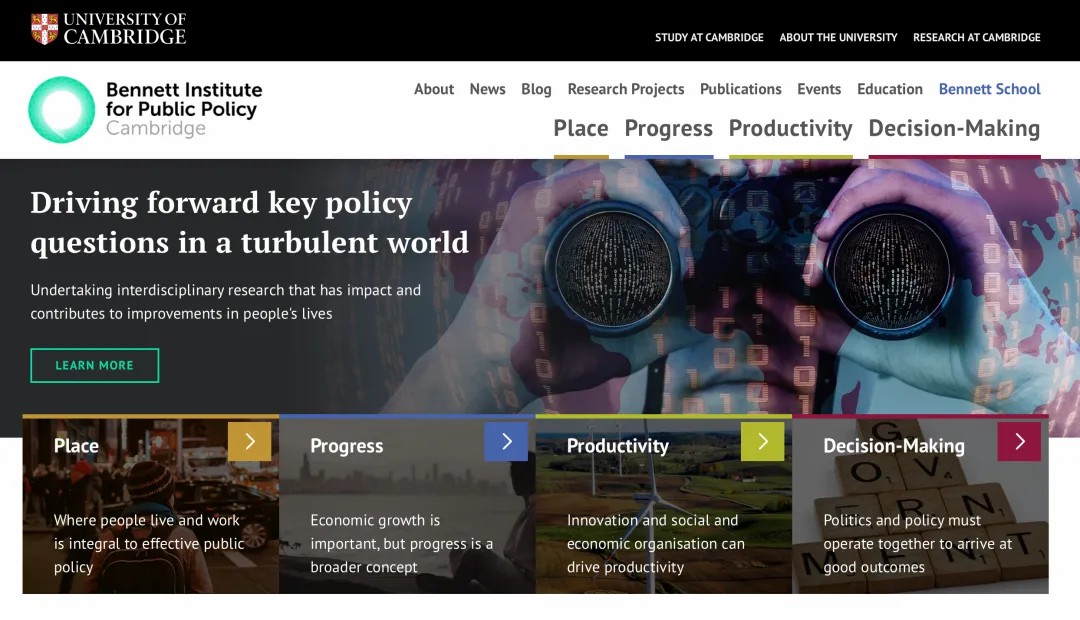
Task: Click the University of Cambridge wordmark
Action: coord(125,29)
